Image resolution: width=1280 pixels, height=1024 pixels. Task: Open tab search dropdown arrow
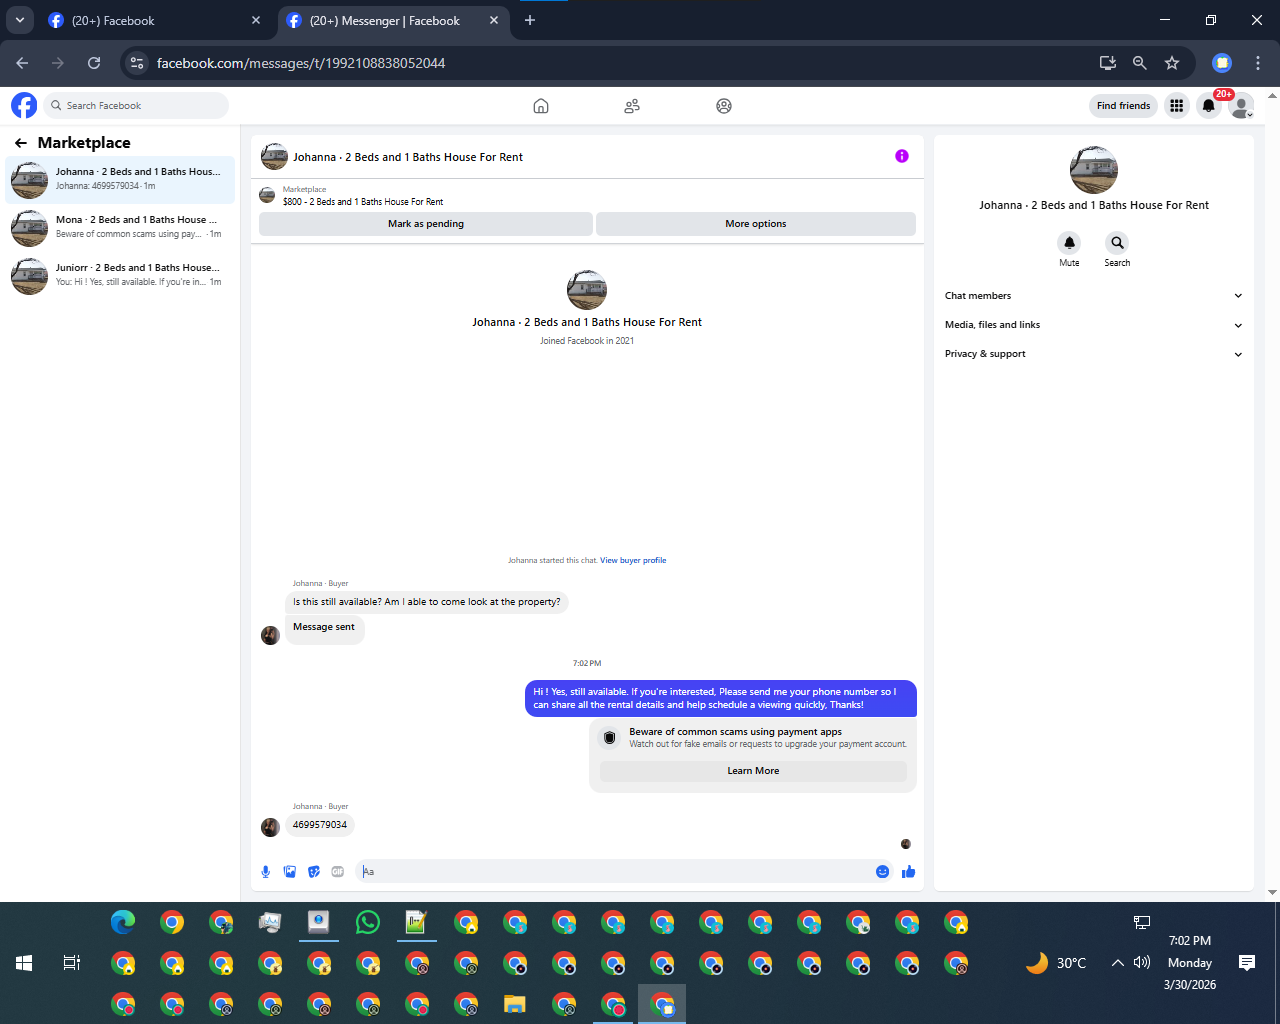19,20
